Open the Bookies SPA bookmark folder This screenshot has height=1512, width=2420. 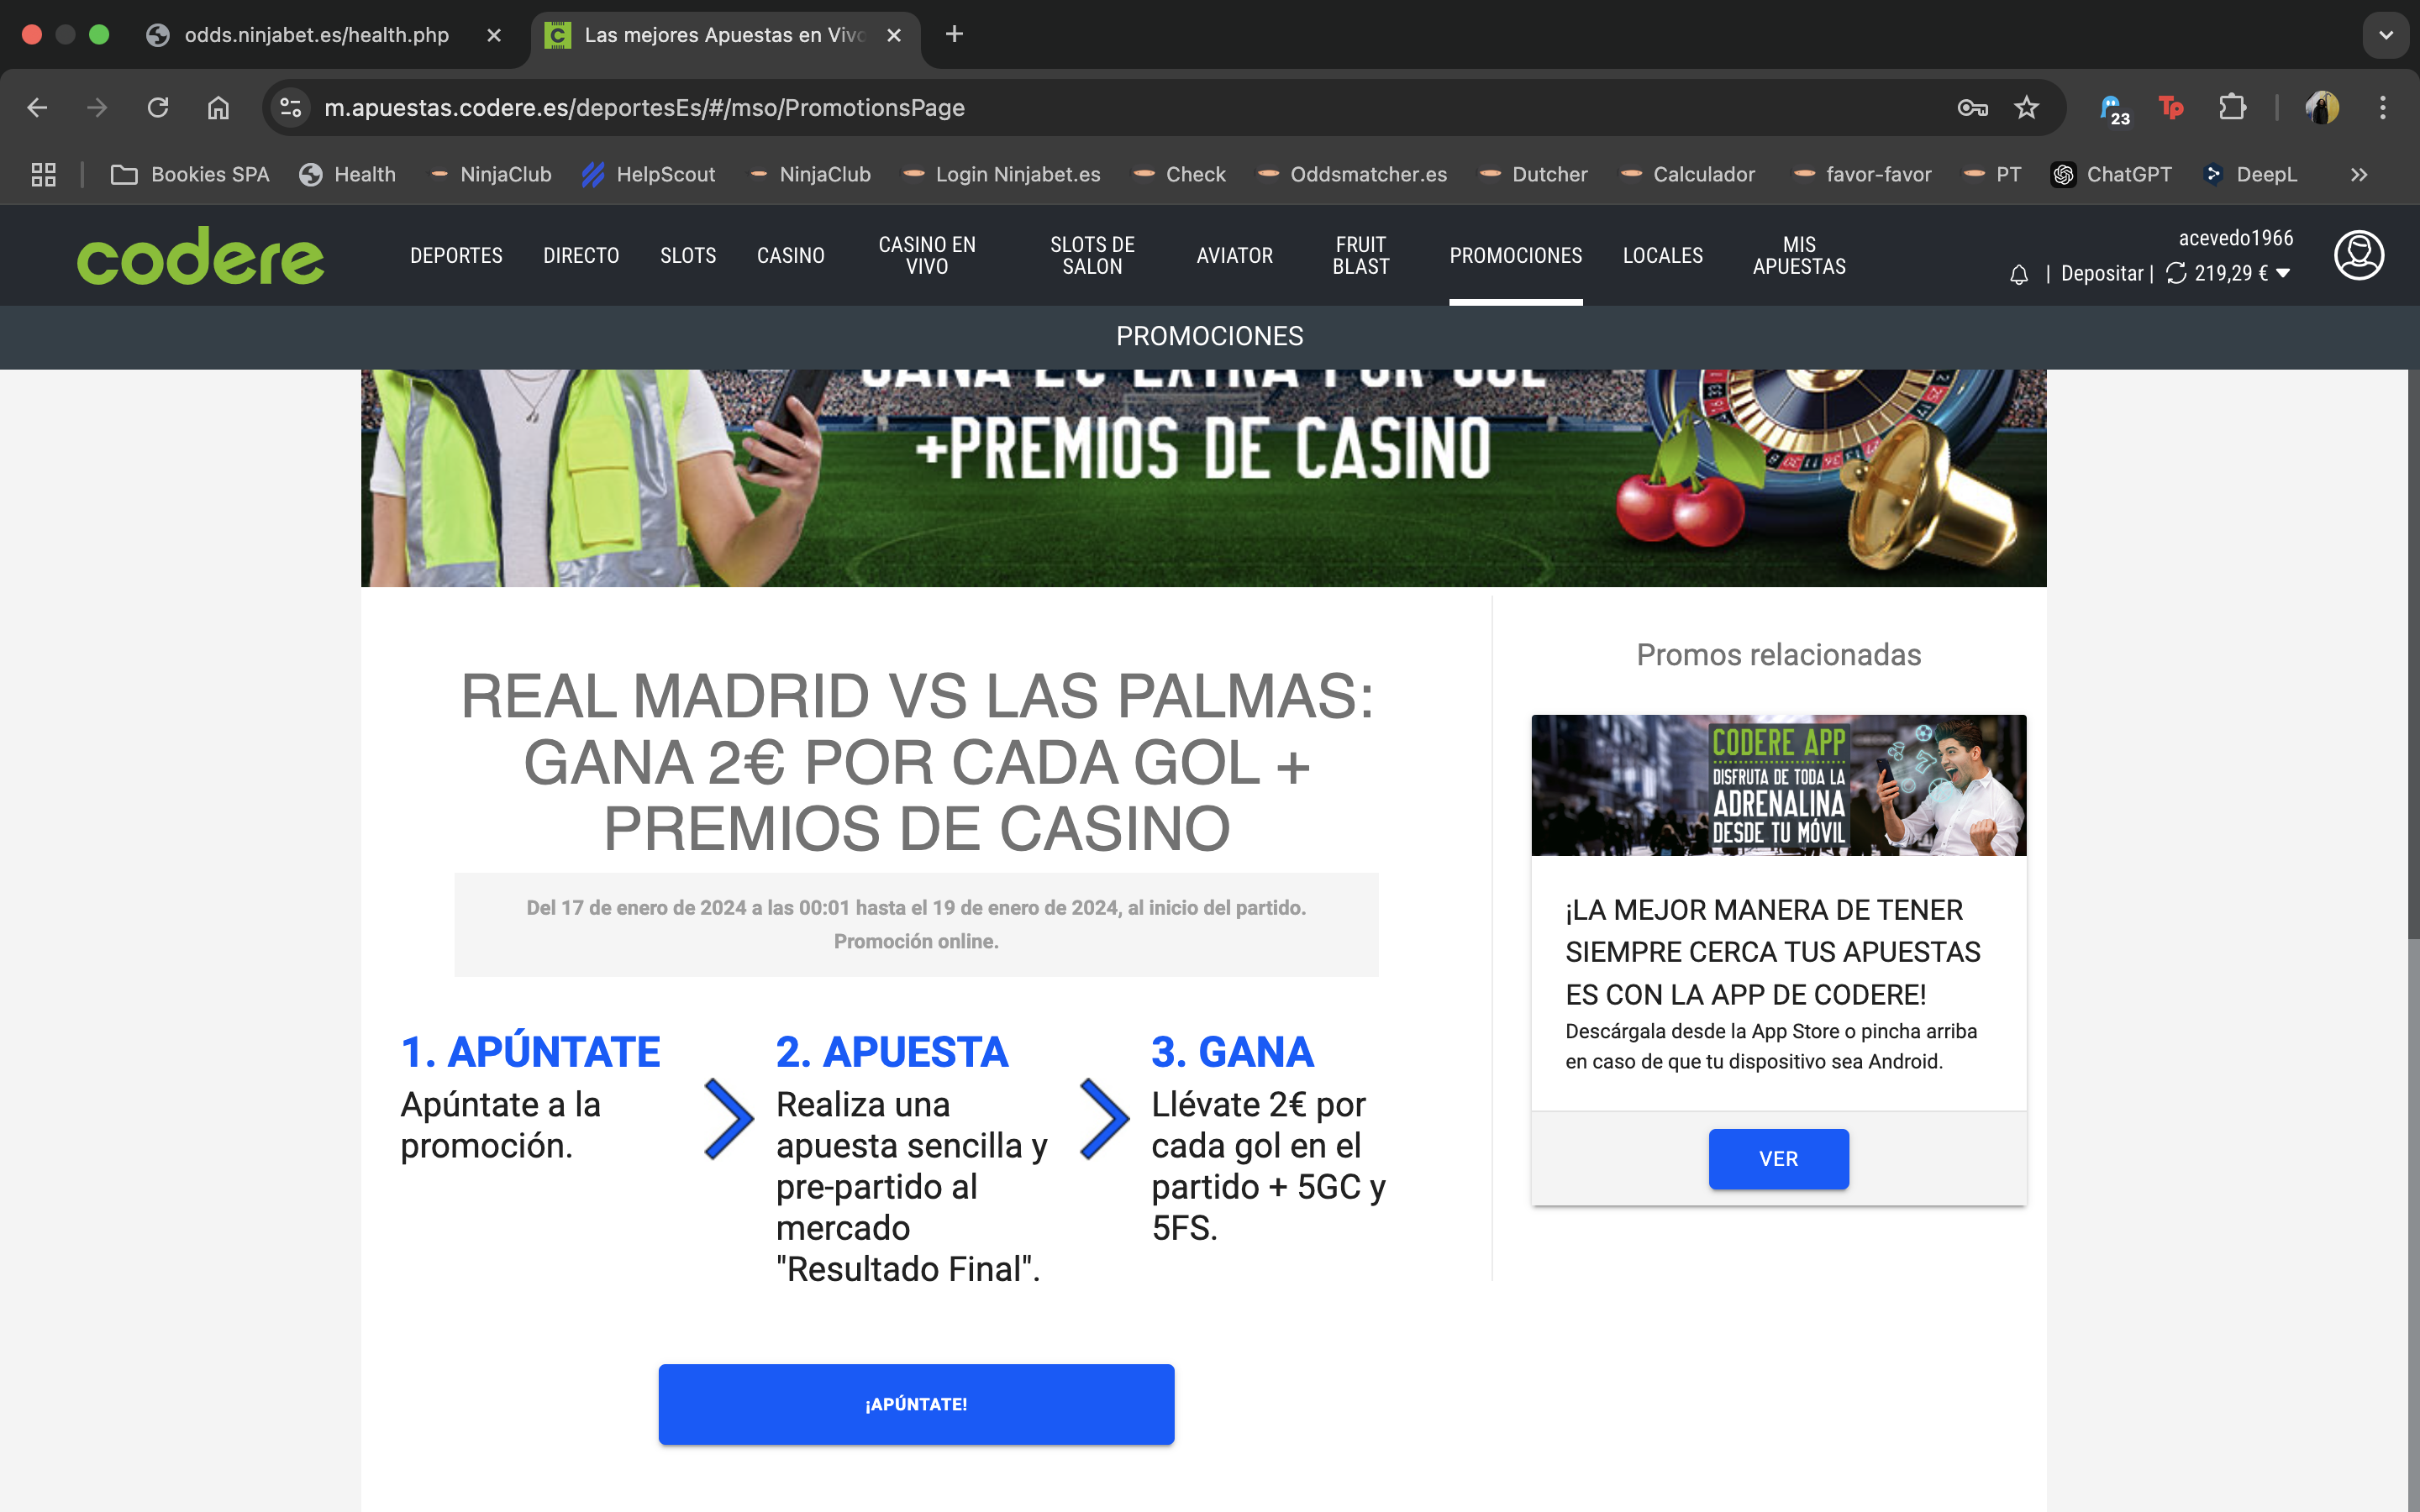click(x=191, y=175)
